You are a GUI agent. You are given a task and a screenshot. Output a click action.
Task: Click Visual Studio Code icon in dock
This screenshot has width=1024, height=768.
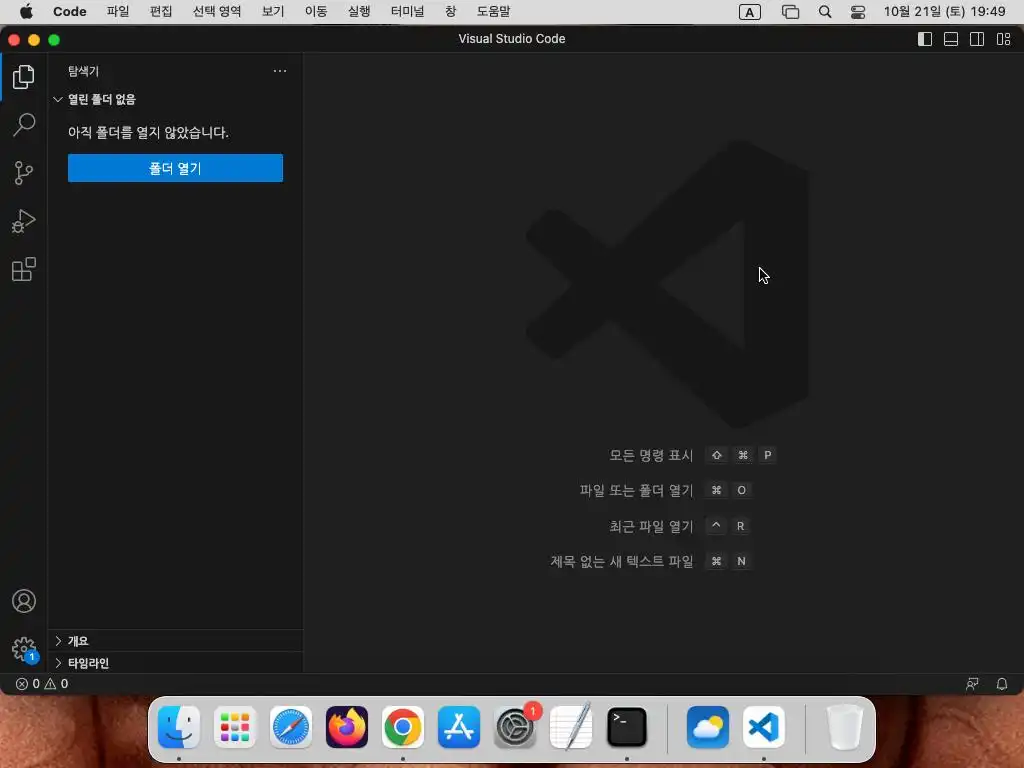763,727
